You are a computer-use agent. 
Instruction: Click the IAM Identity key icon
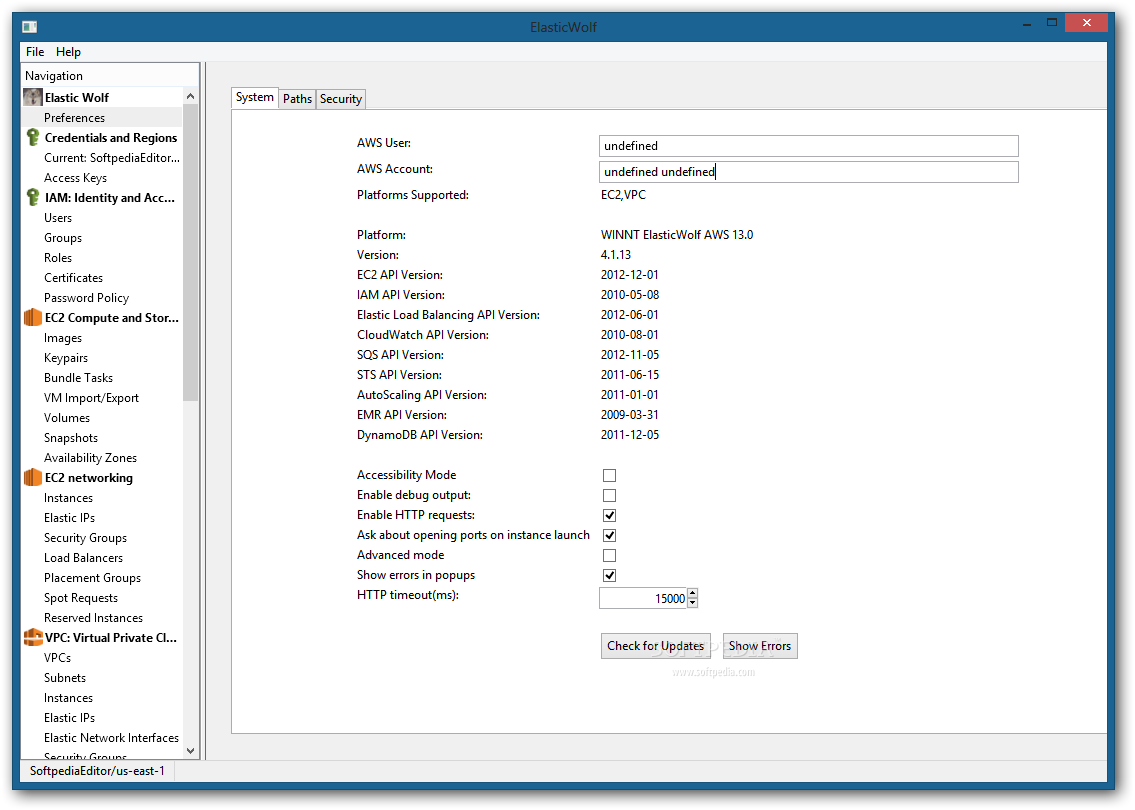tap(33, 198)
